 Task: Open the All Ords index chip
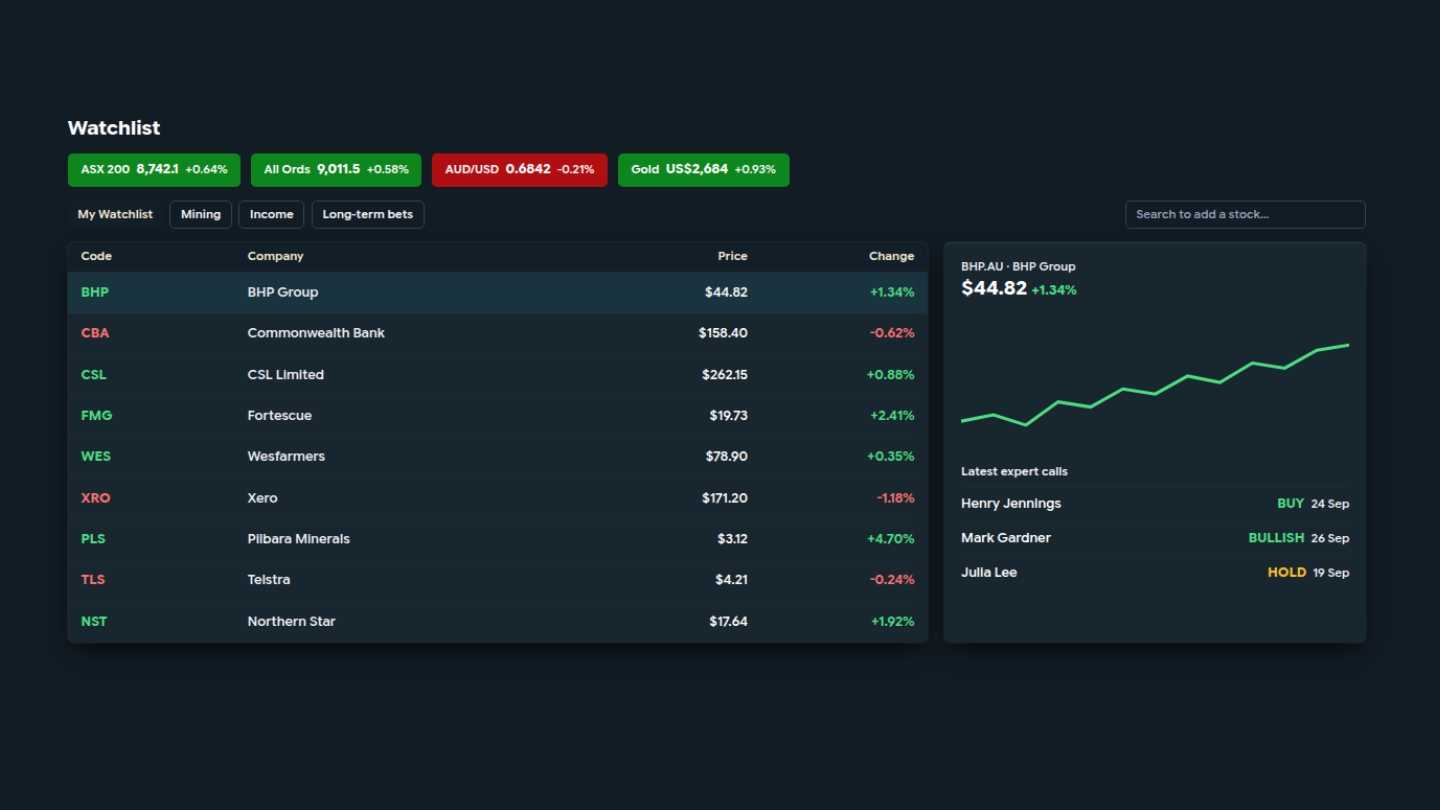pyautogui.click(x=336, y=170)
